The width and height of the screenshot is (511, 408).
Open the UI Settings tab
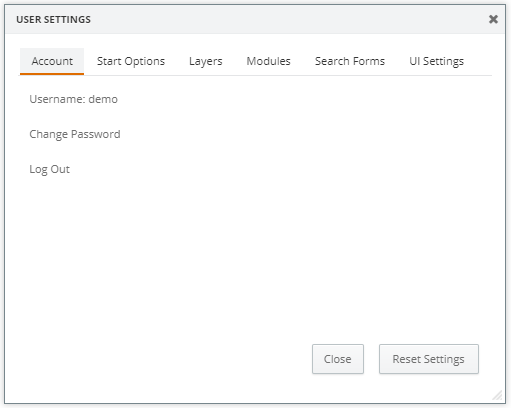point(436,61)
